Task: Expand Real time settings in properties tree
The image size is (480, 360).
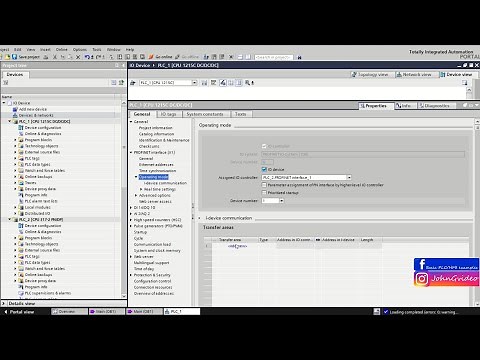Action: tap(141, 189)
